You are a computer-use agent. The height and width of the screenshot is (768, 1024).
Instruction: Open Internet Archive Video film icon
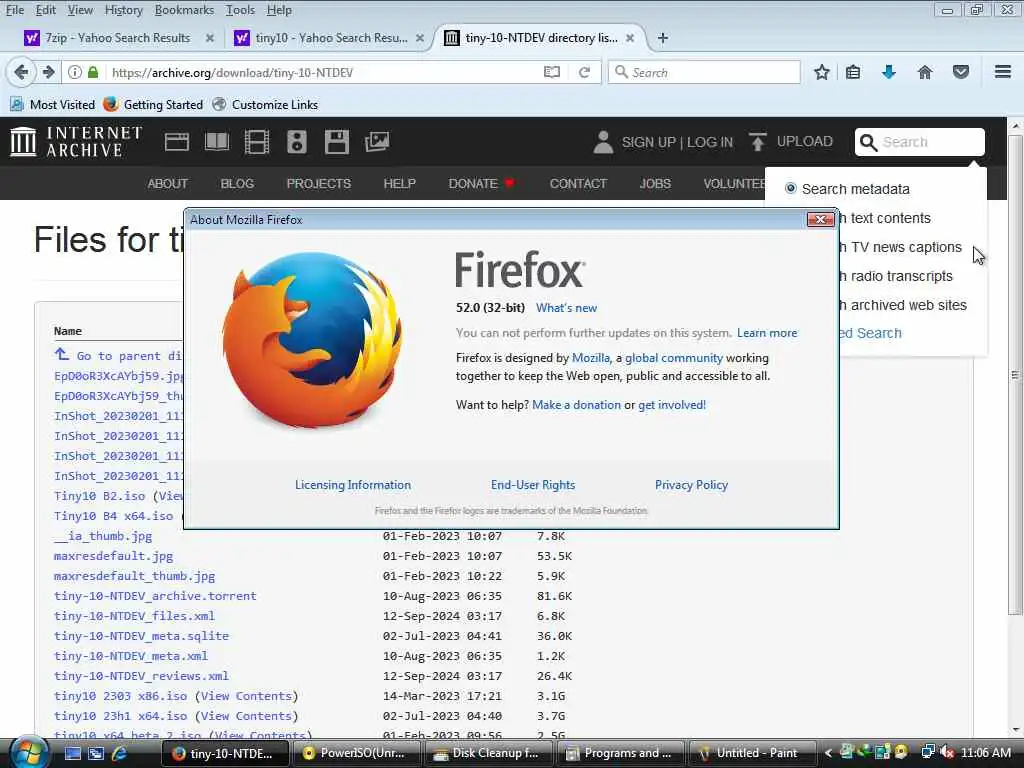(x=257, y=142)
